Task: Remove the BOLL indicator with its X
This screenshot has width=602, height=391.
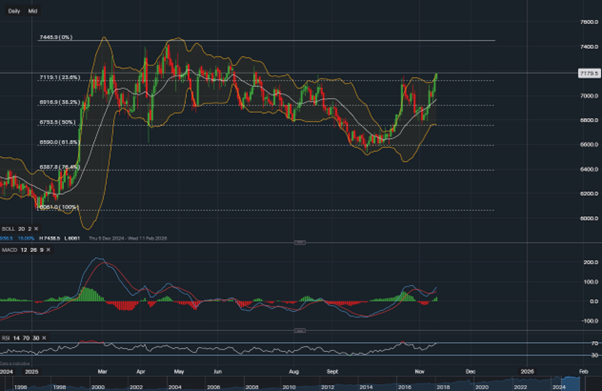Action: tap(36, 229)
